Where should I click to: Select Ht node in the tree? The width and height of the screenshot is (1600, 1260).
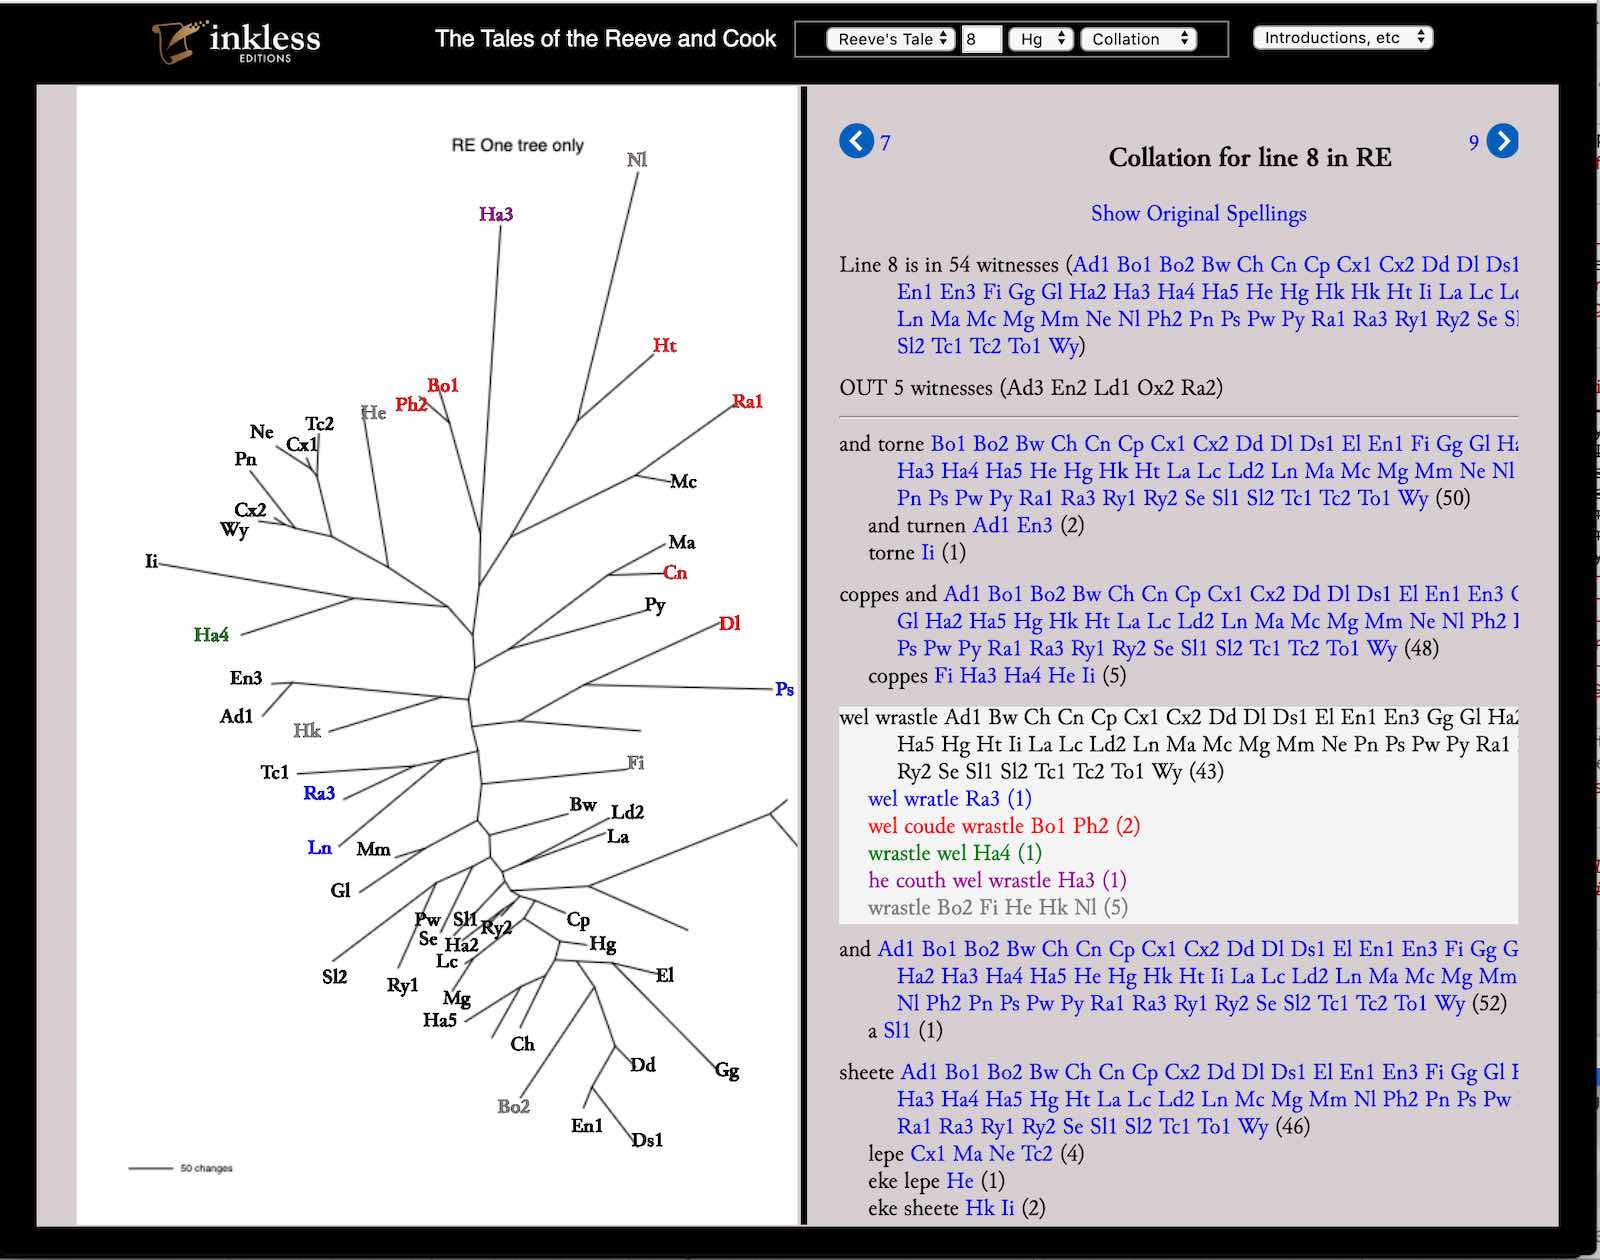click(x=665, y=345)
